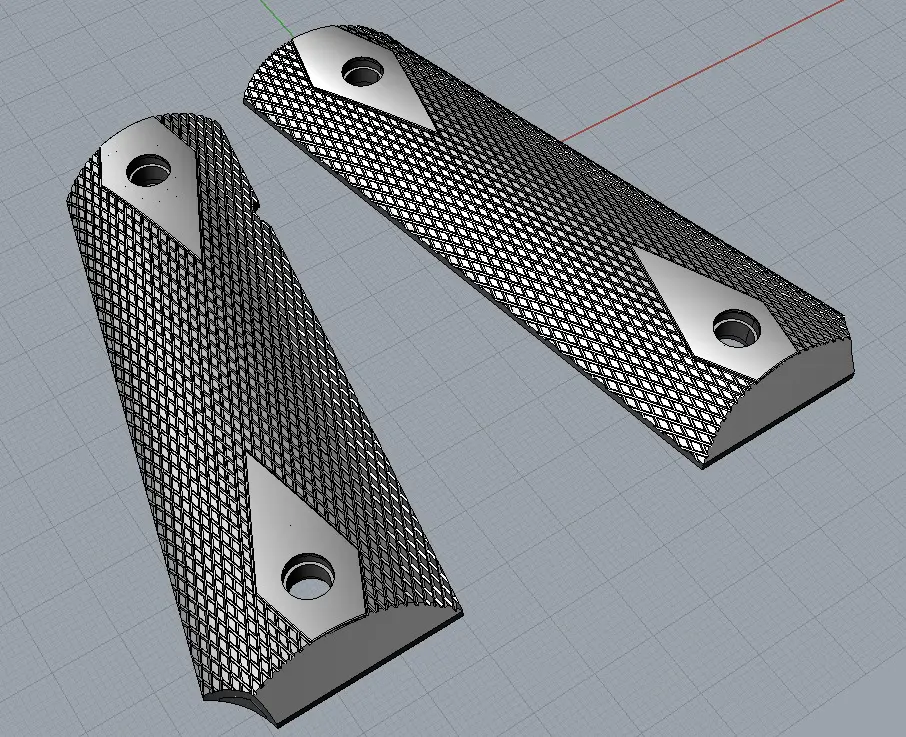Select the red X-axis line in viewport
Screen dimensions: 906x737
tap(702, 72)
